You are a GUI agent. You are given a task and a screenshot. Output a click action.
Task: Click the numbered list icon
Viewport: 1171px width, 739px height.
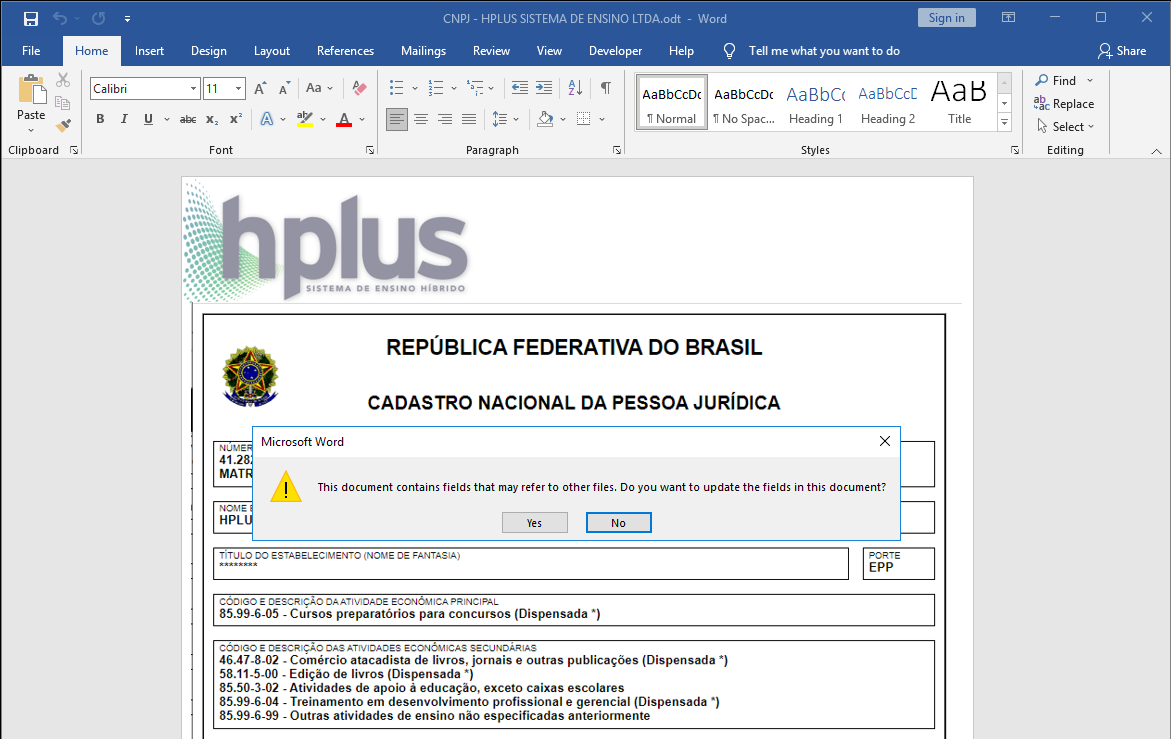pyautogui.click(x=435, y=88)
